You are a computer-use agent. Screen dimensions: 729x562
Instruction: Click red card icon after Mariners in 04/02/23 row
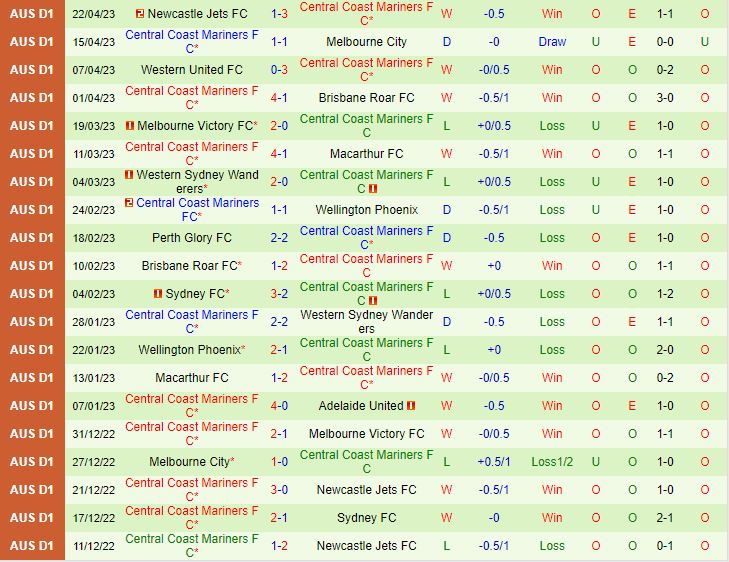coord(373,301)
